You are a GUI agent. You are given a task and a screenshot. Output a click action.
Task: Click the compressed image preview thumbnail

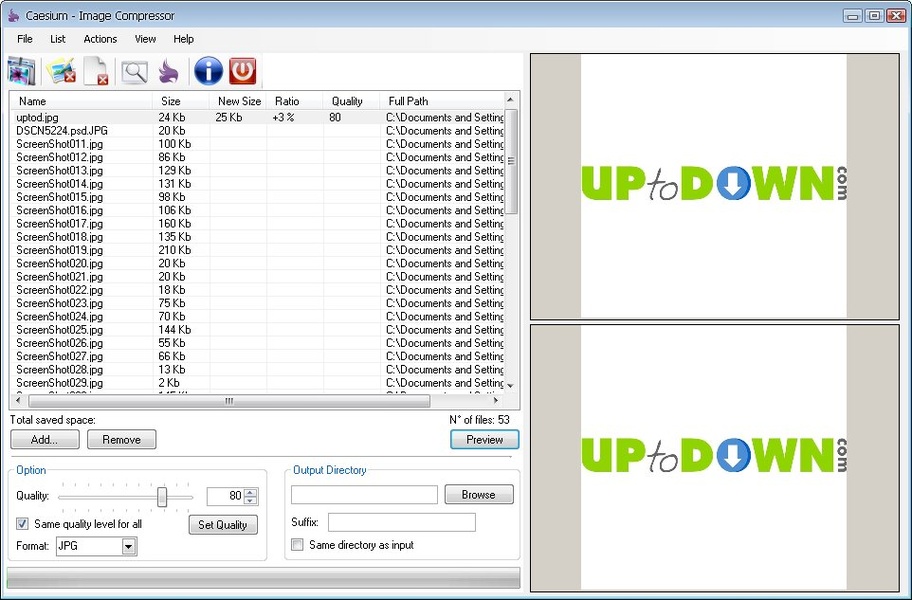coord(714,458)
